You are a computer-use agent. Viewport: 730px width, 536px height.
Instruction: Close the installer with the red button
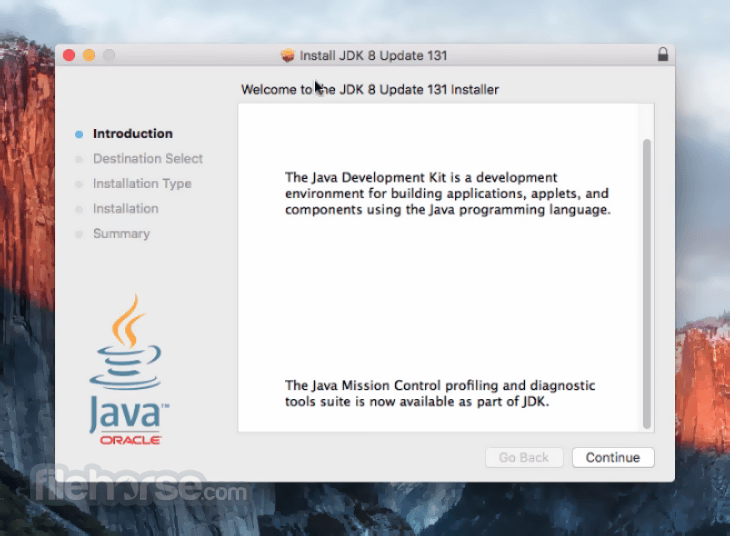[69, 55]
